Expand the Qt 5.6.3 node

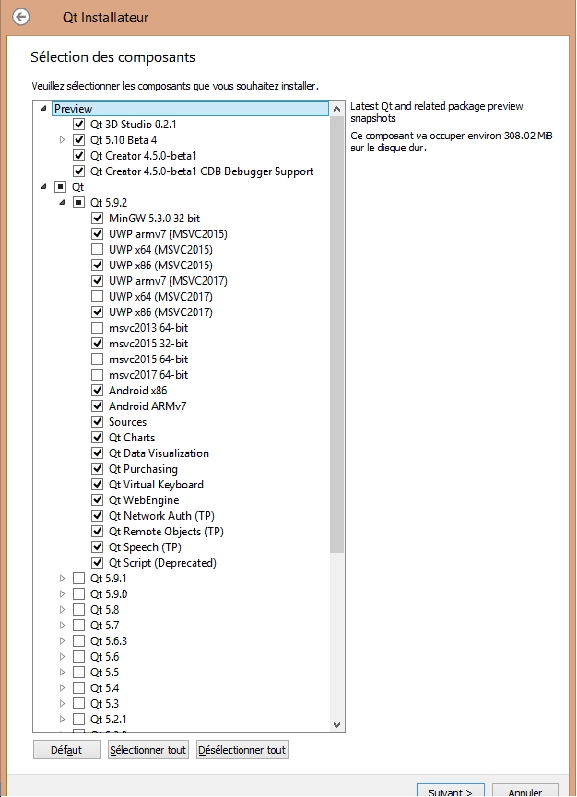point(63,640)
